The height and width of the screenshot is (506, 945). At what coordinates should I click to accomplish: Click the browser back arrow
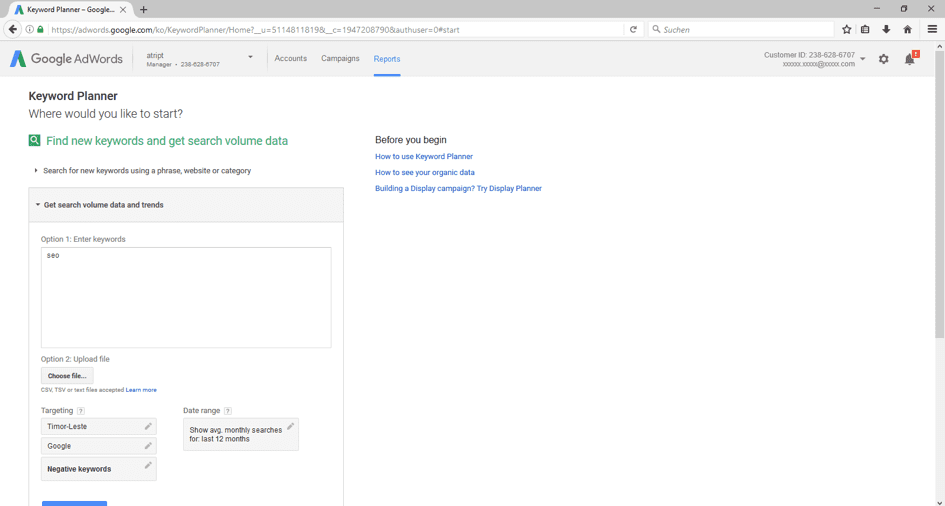[13, 30]
